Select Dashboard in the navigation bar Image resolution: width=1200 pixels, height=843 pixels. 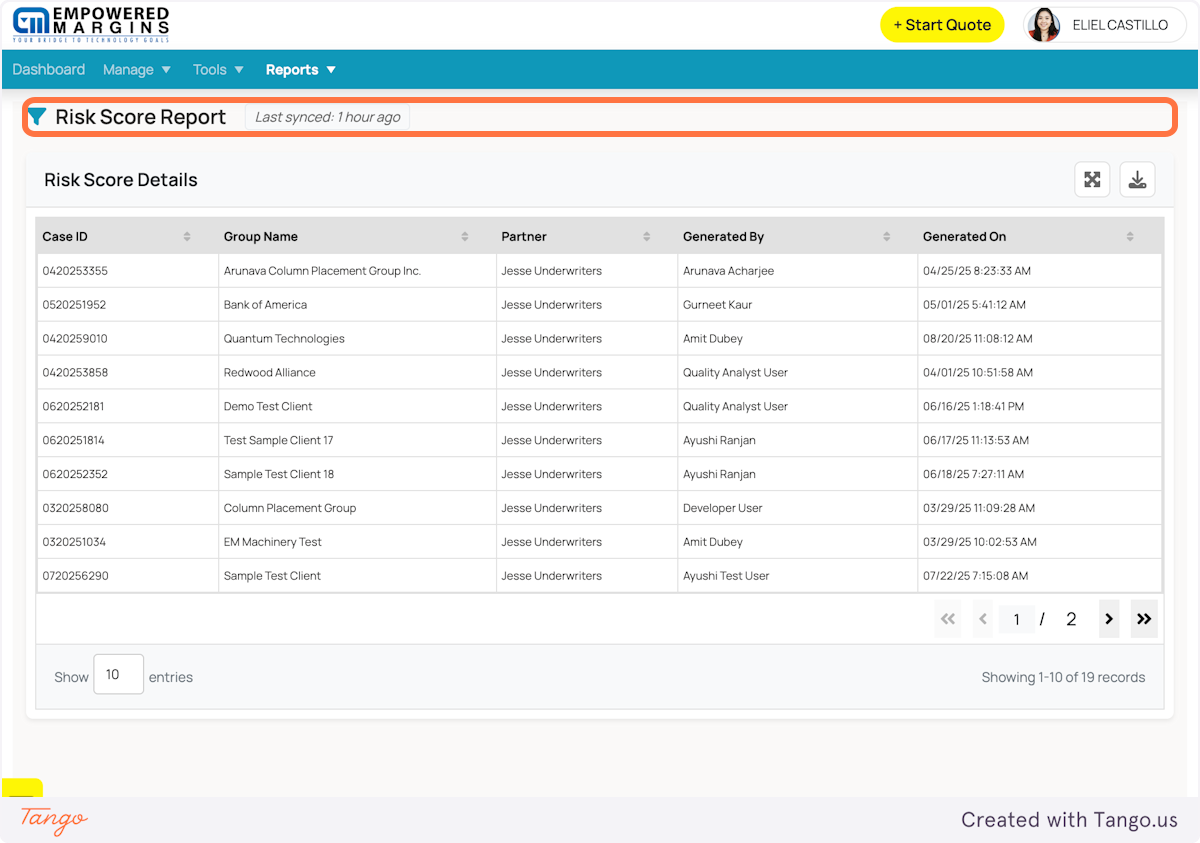[48, 69]
